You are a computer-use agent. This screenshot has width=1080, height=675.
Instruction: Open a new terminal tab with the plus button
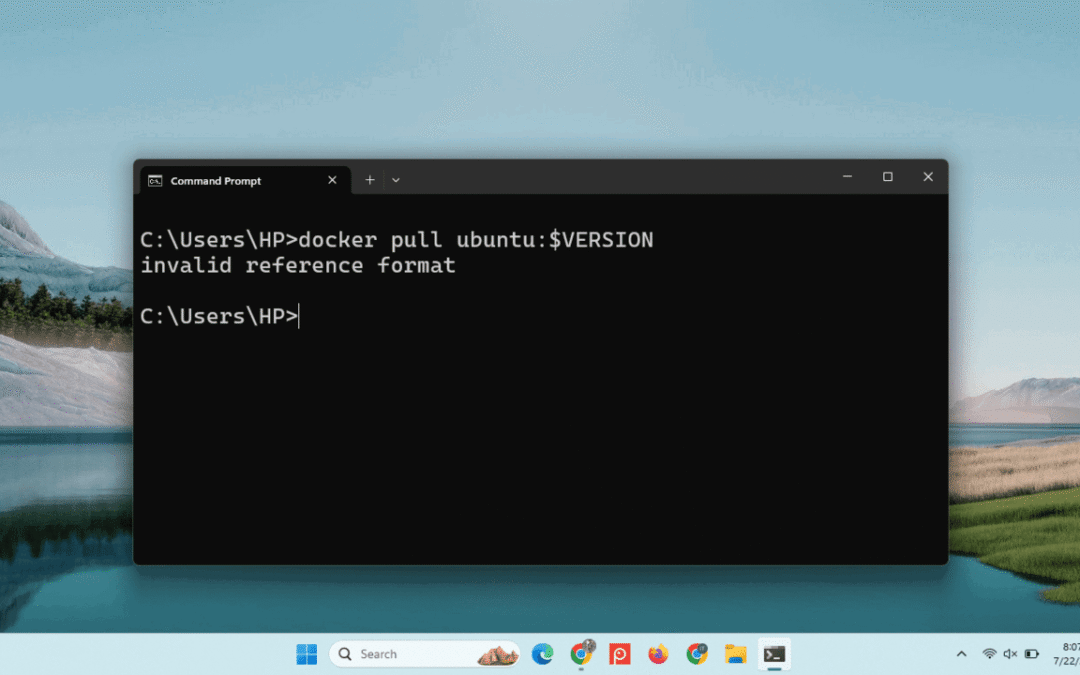coord(369,179)
